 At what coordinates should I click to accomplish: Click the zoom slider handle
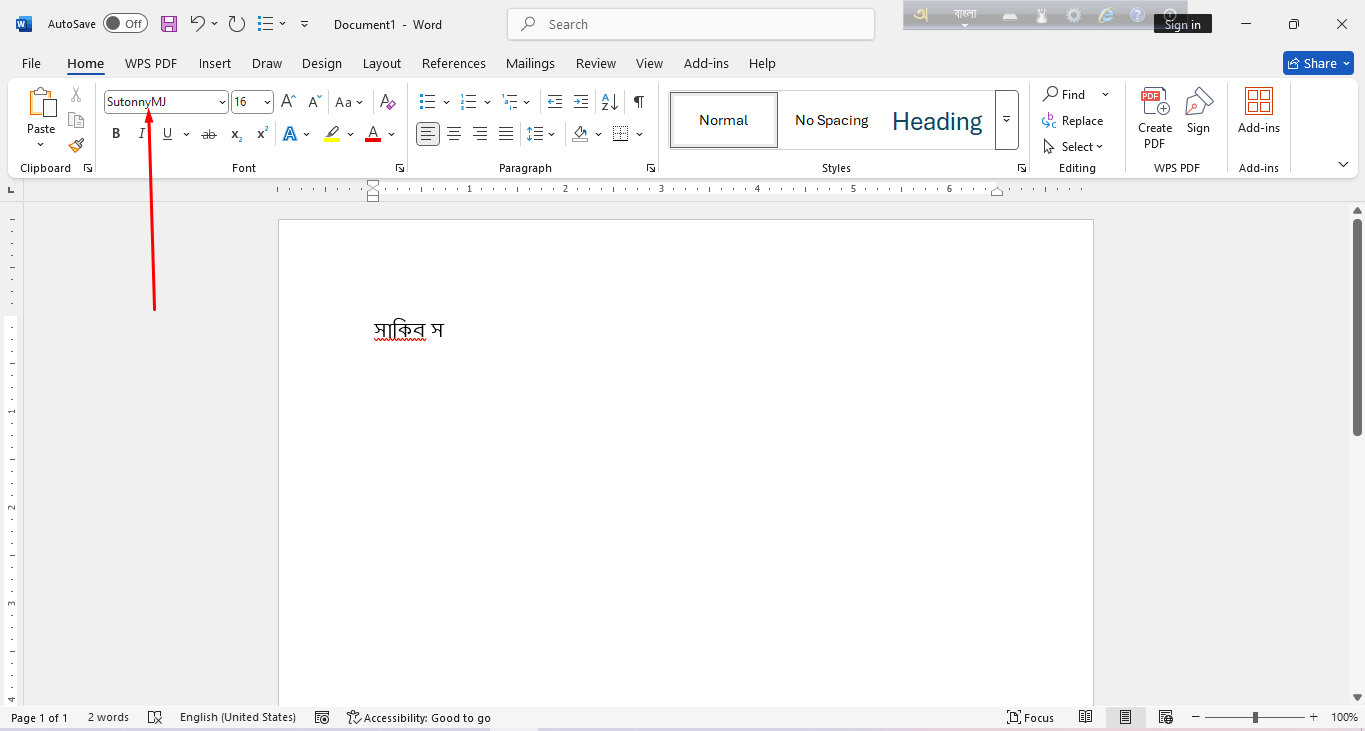click(1255, 717)
